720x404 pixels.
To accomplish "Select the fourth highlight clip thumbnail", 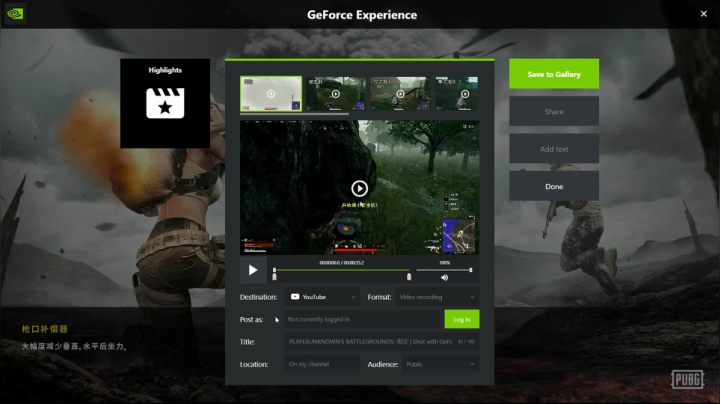I will point(457,94).
